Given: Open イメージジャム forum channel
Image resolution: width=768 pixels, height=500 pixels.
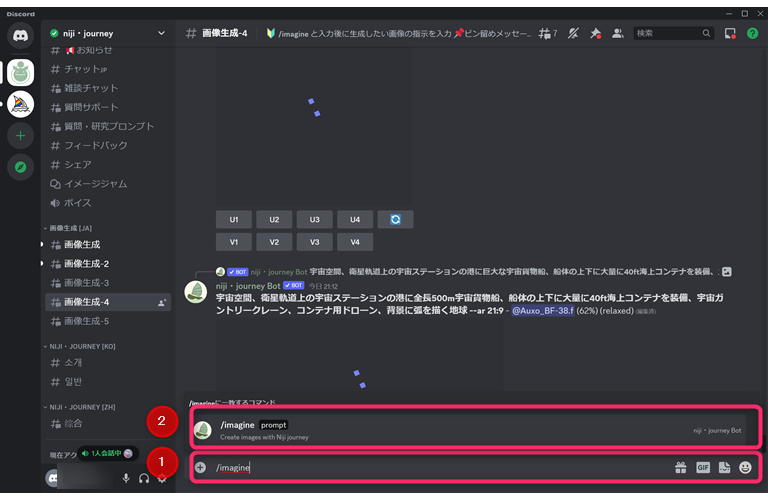Looking at the screenshot, I should click(x=108, y=184).
